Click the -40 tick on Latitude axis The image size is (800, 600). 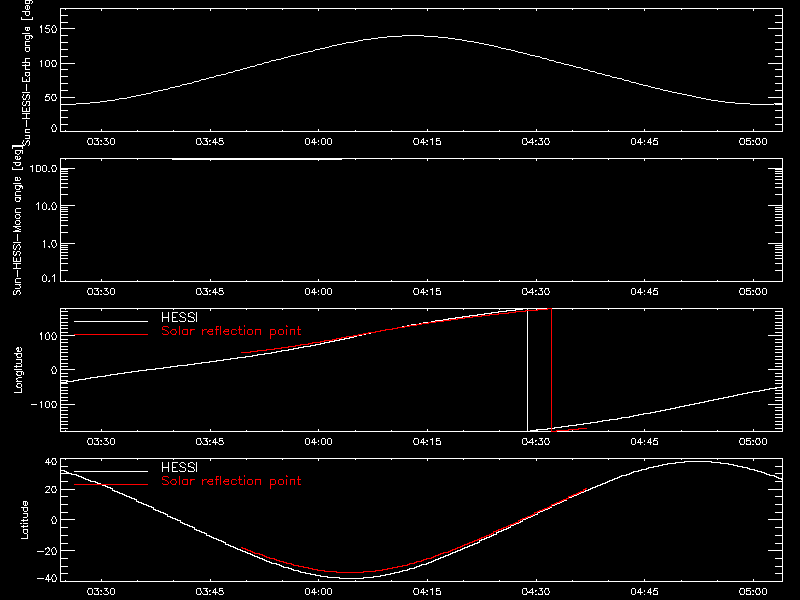[47, 579]
